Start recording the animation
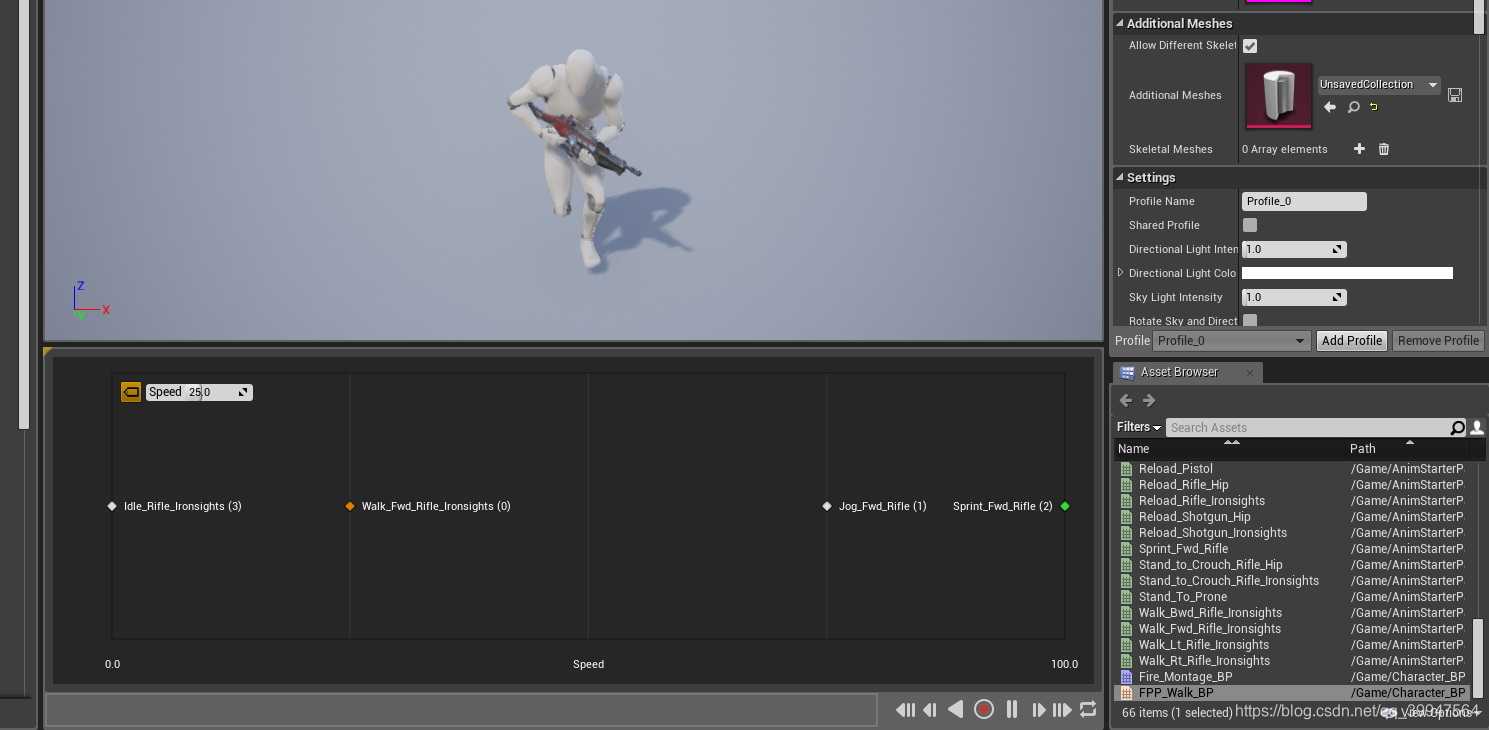 point(984,709)
